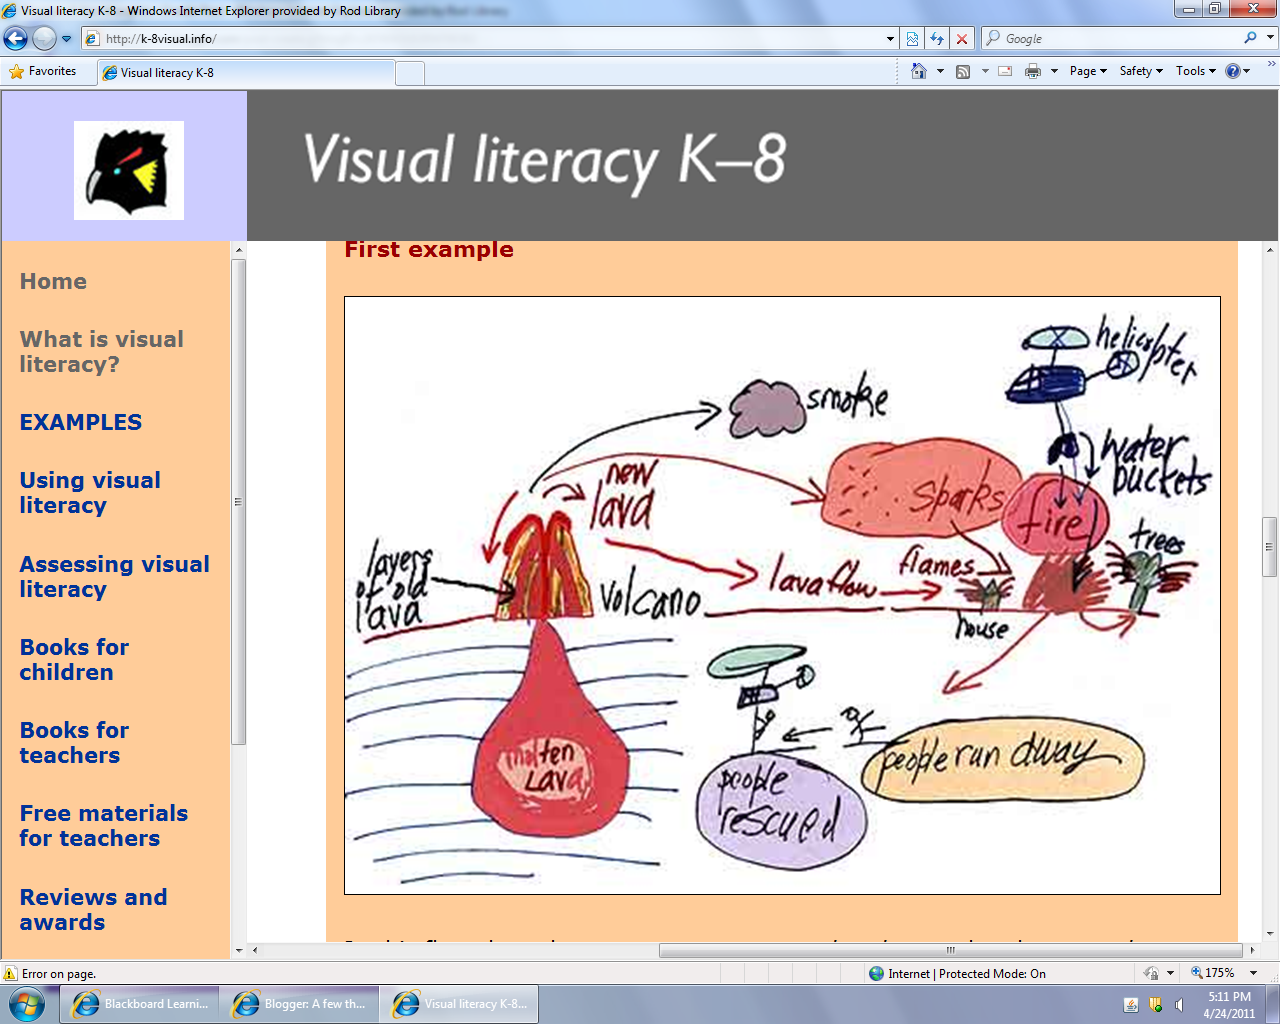Click the Print icon
The image size is (1280, 1024).
(1033, 71)
